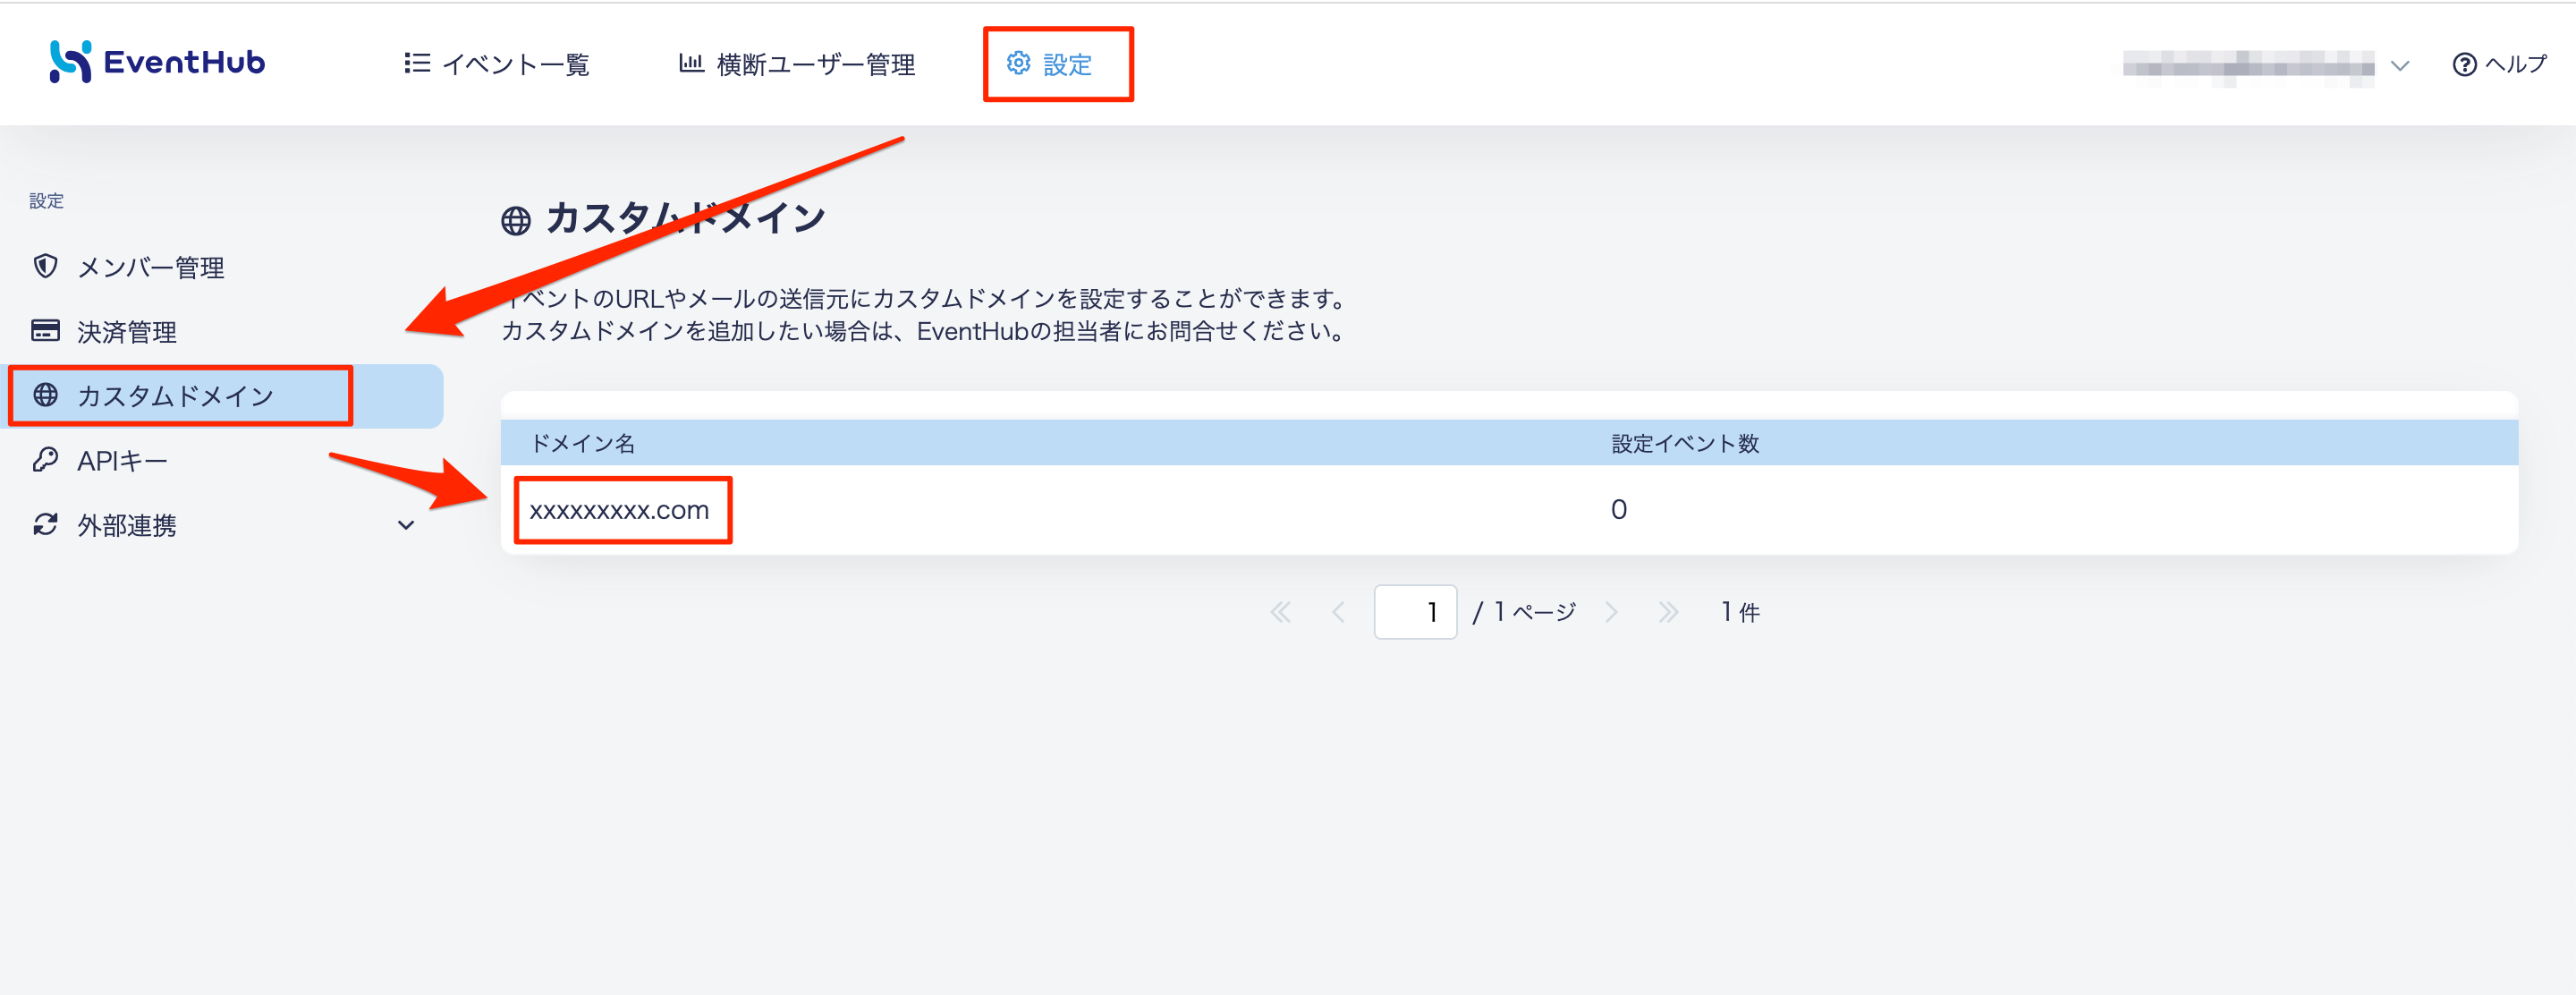Click the xxxxxxxxx.com domain entry
Image resolution: width=2576 pixels, height=995 pixels.
coord(619,510)
